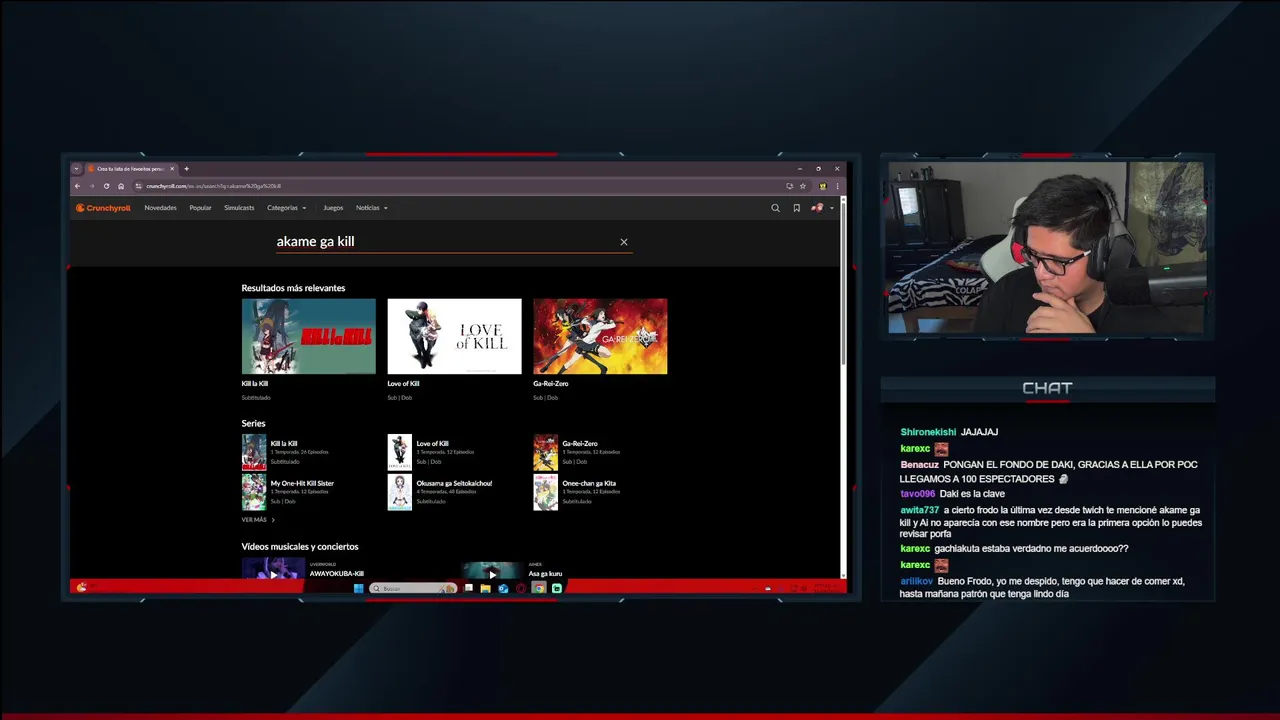Click the install app icon in address bar
This screenshot has width=1280, height=720.
pos(789,186)
